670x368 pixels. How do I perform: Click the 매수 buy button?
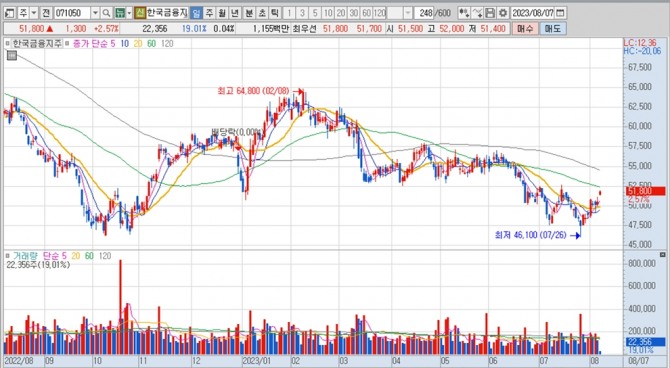pos(525,29)
